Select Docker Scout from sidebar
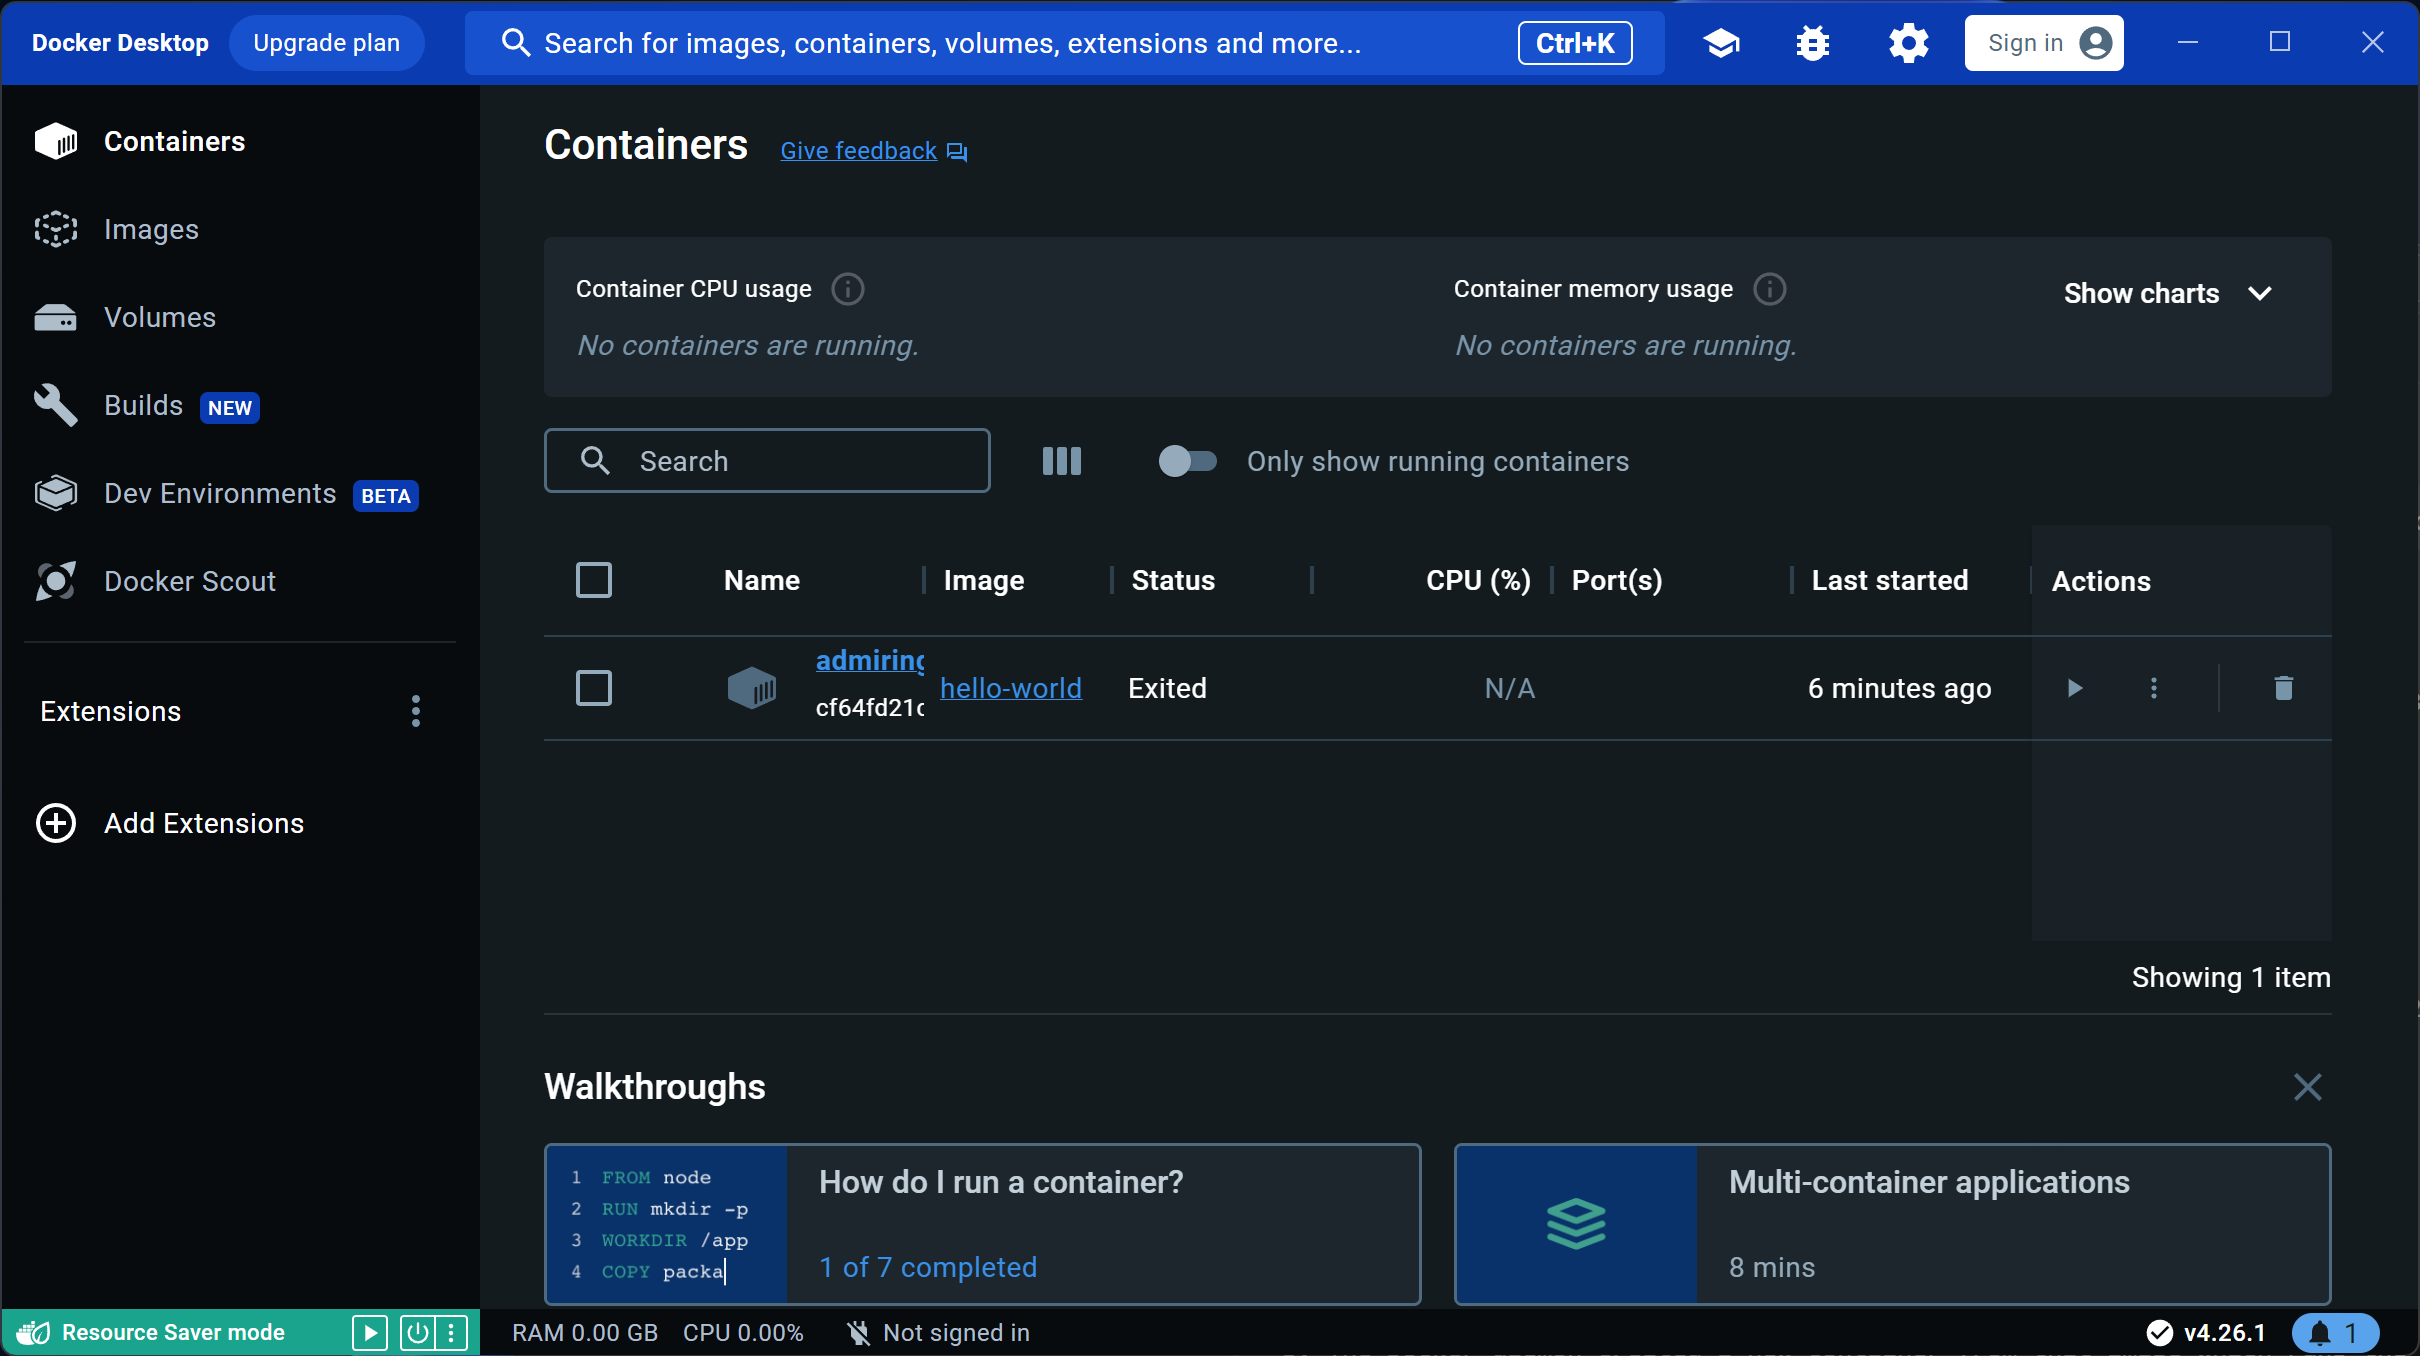The width and height of the screenshot is (2420, 1356). click(x=189, y=580)
